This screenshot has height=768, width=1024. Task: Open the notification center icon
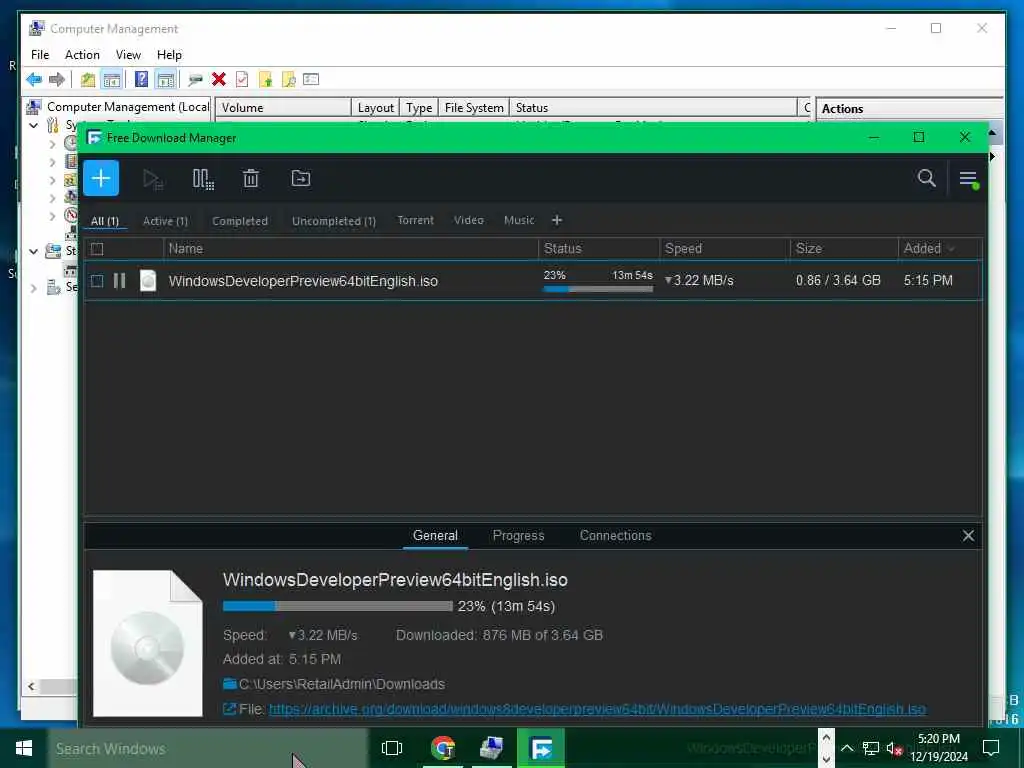(x=991, y=748)
